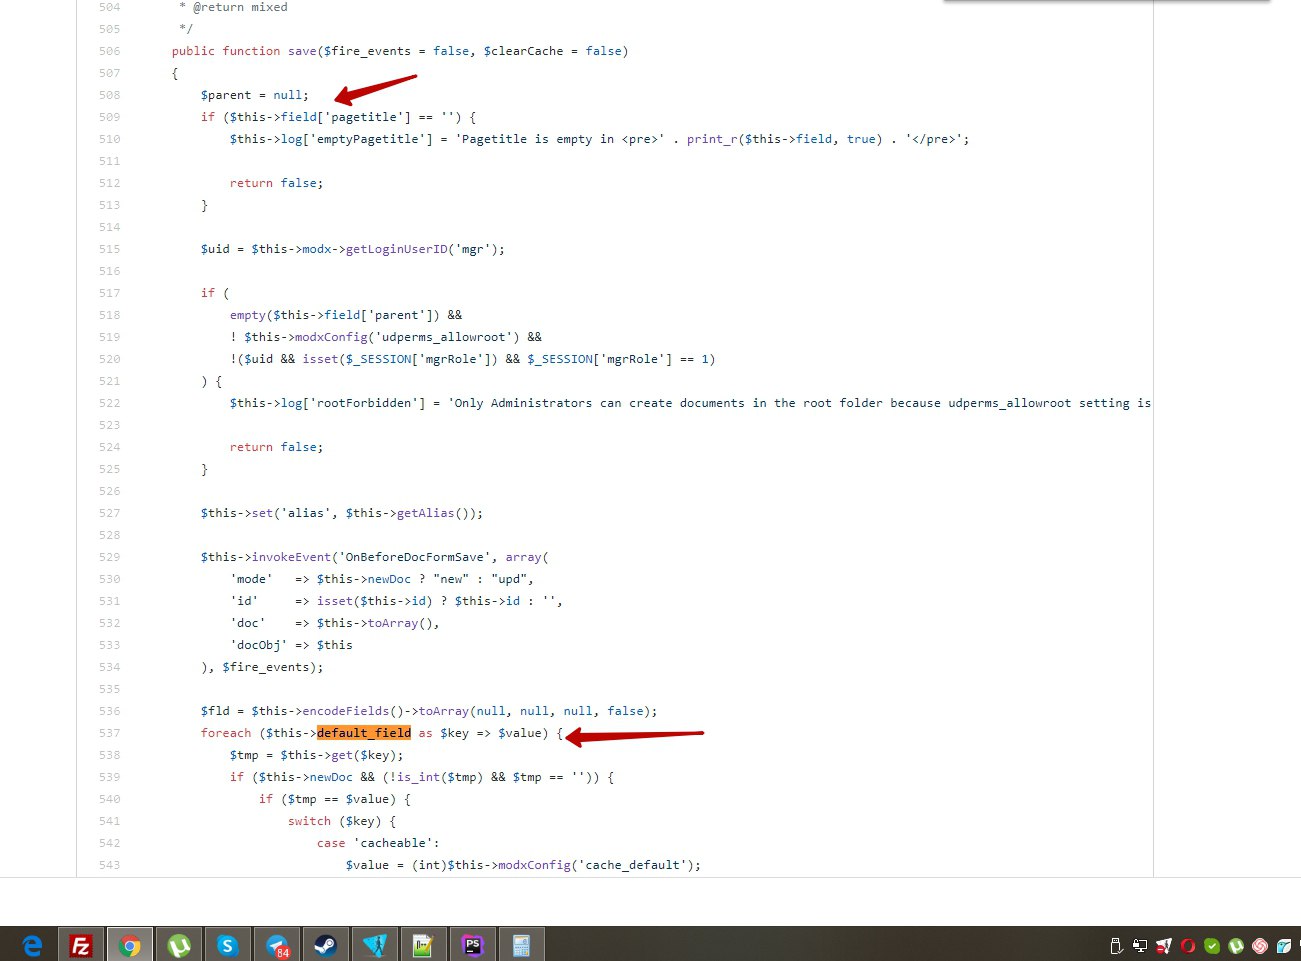Click 'encodeFields()' method text
This screenshot has height=961, width=1301.
click(353, 711)
